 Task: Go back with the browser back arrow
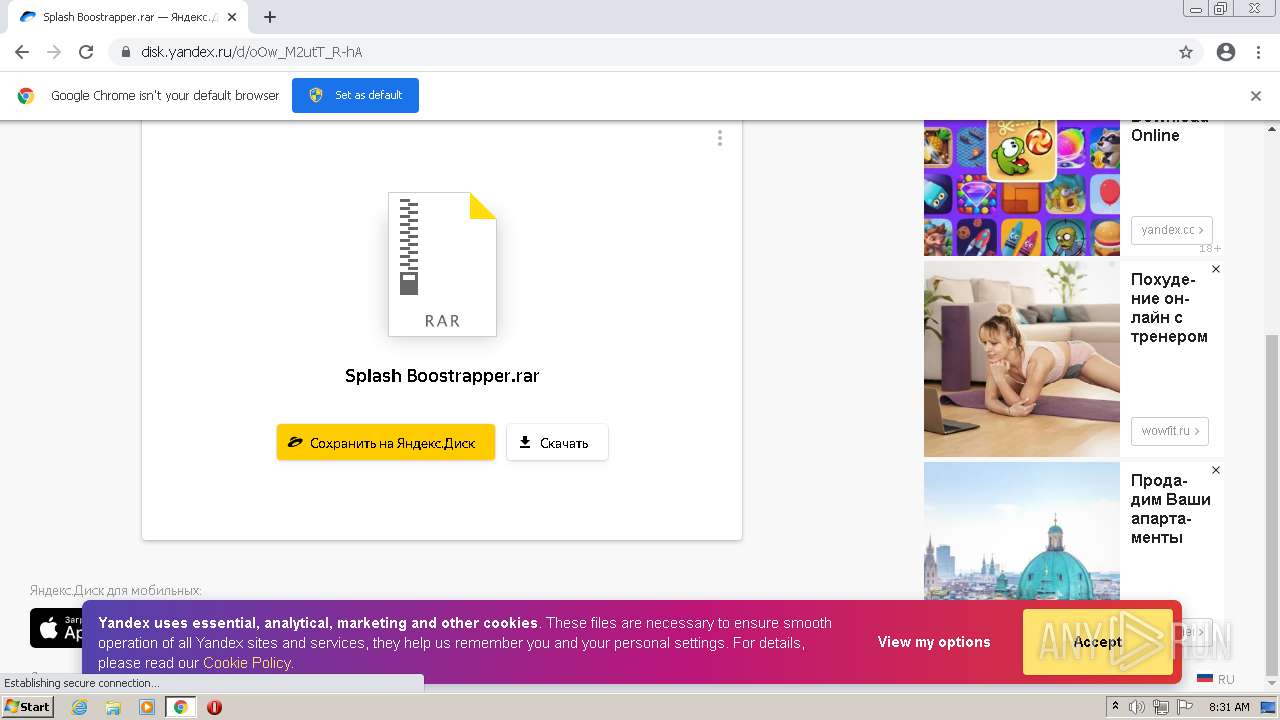22,52
